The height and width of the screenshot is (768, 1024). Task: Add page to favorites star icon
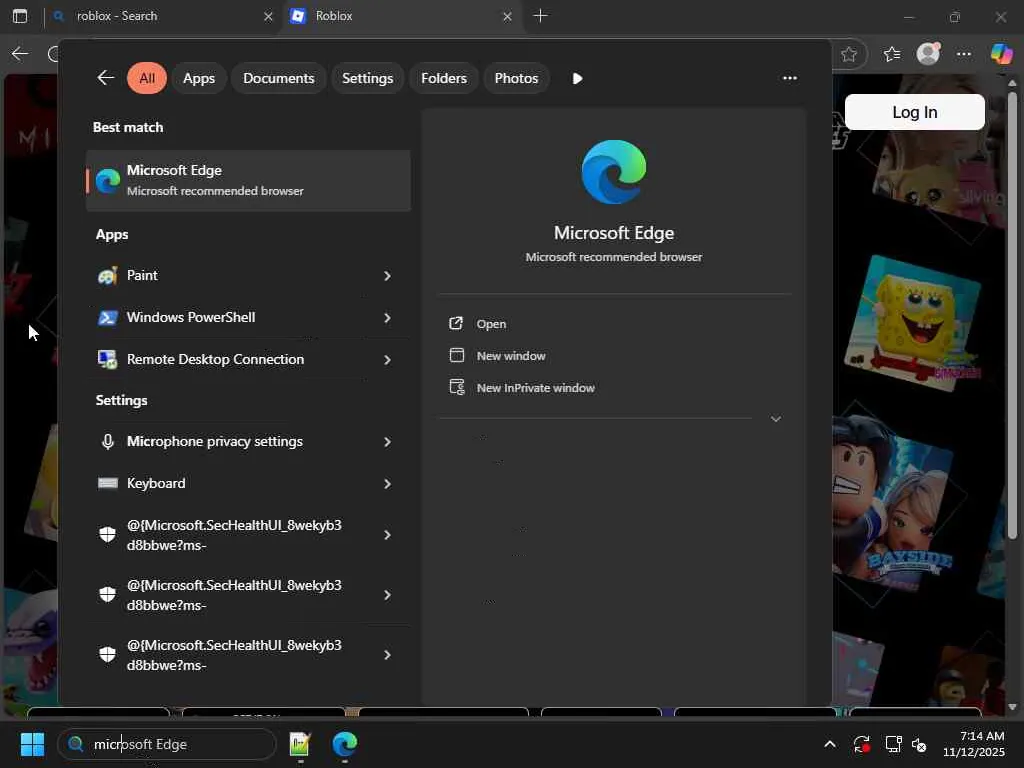[849, 54]
